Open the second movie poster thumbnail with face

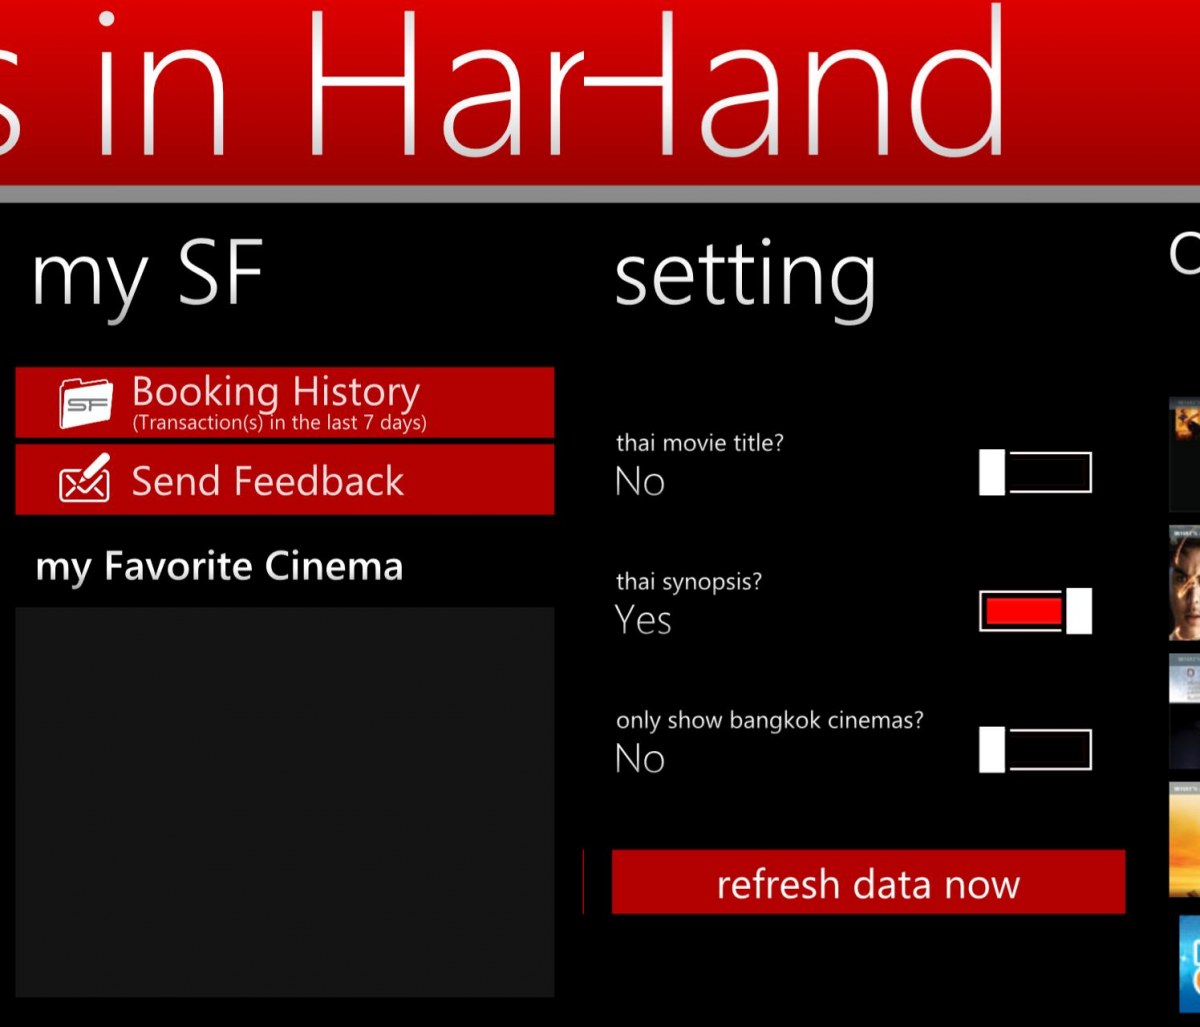(x=1184, y=583)
